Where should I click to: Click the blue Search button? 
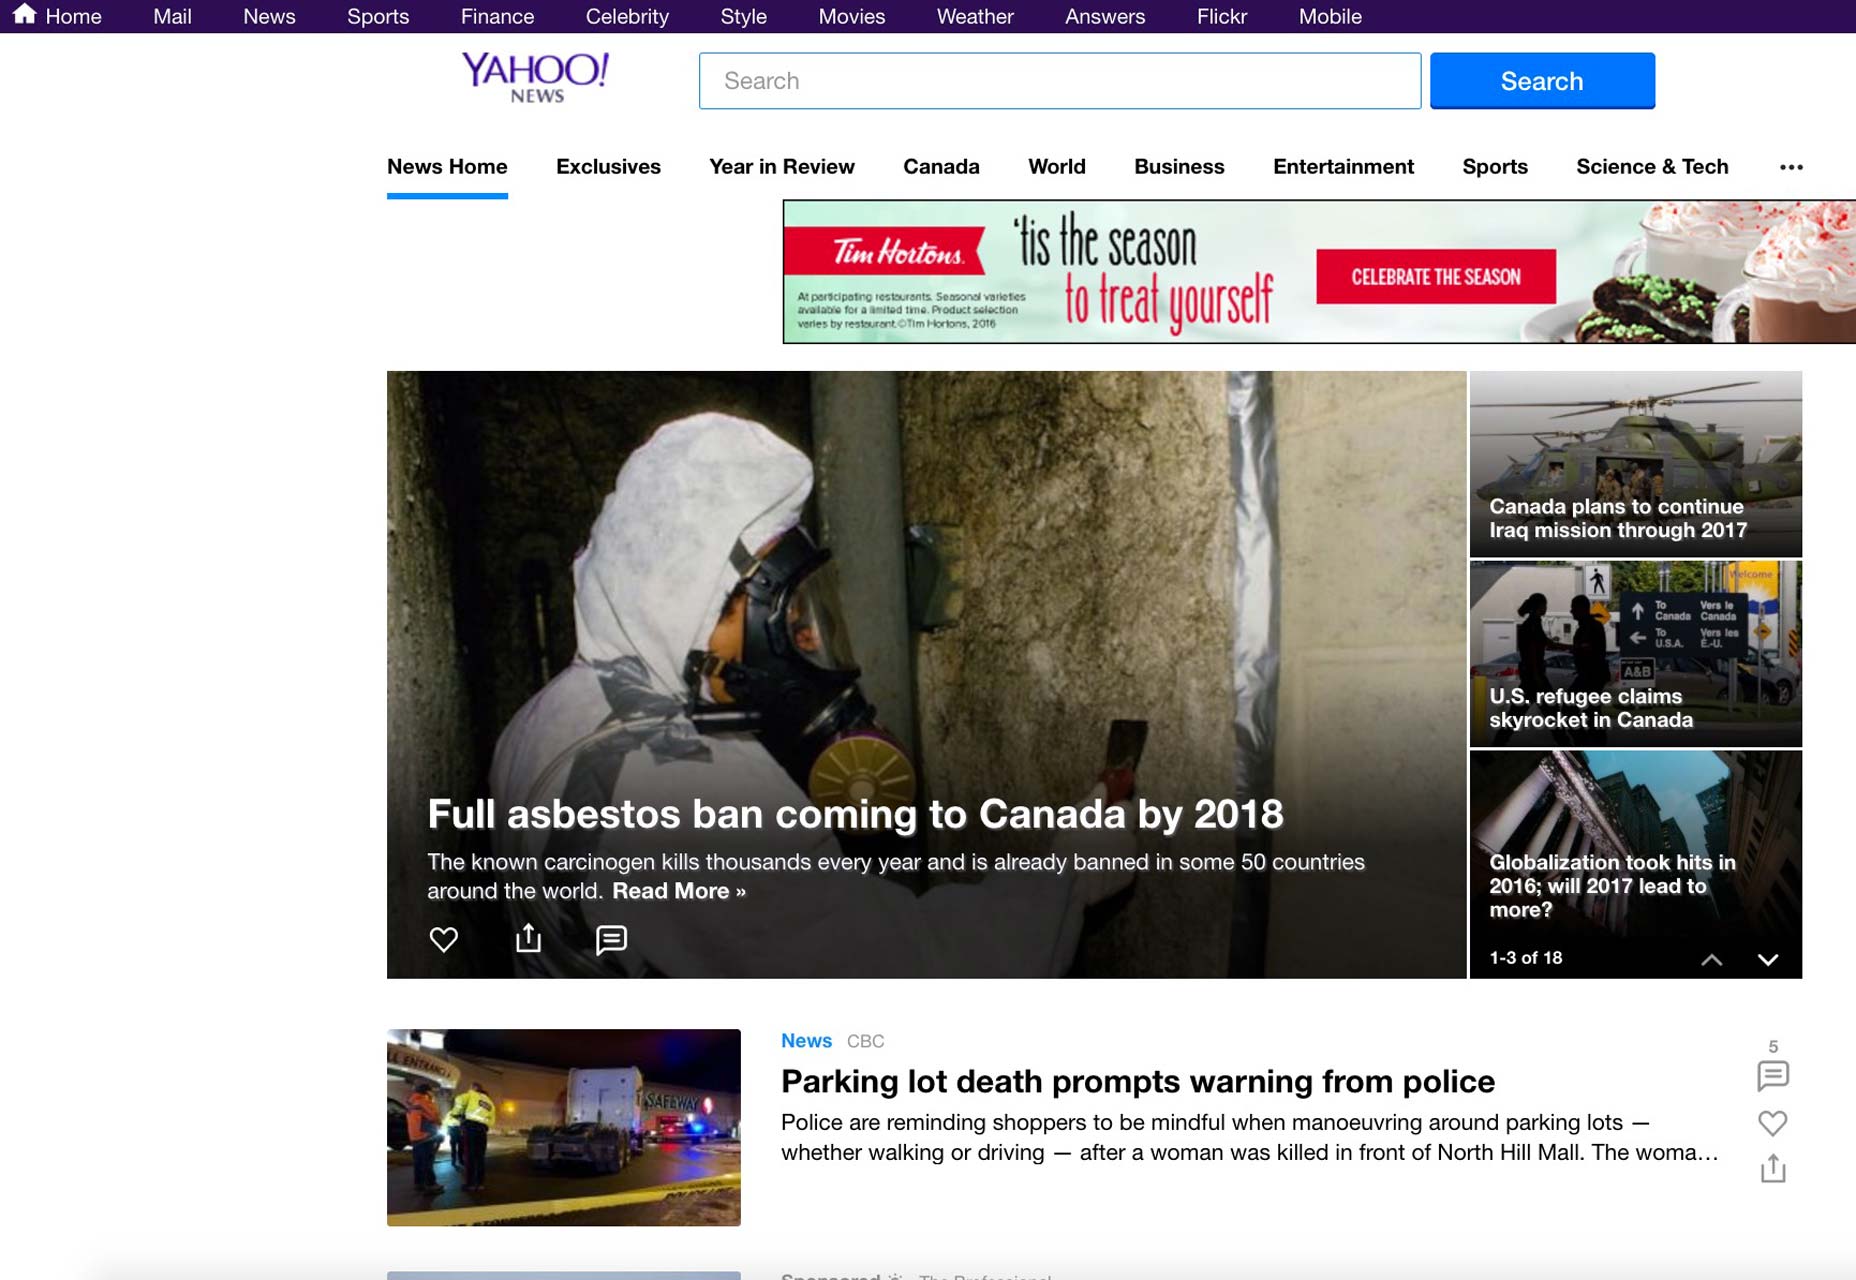point(1542,80)
